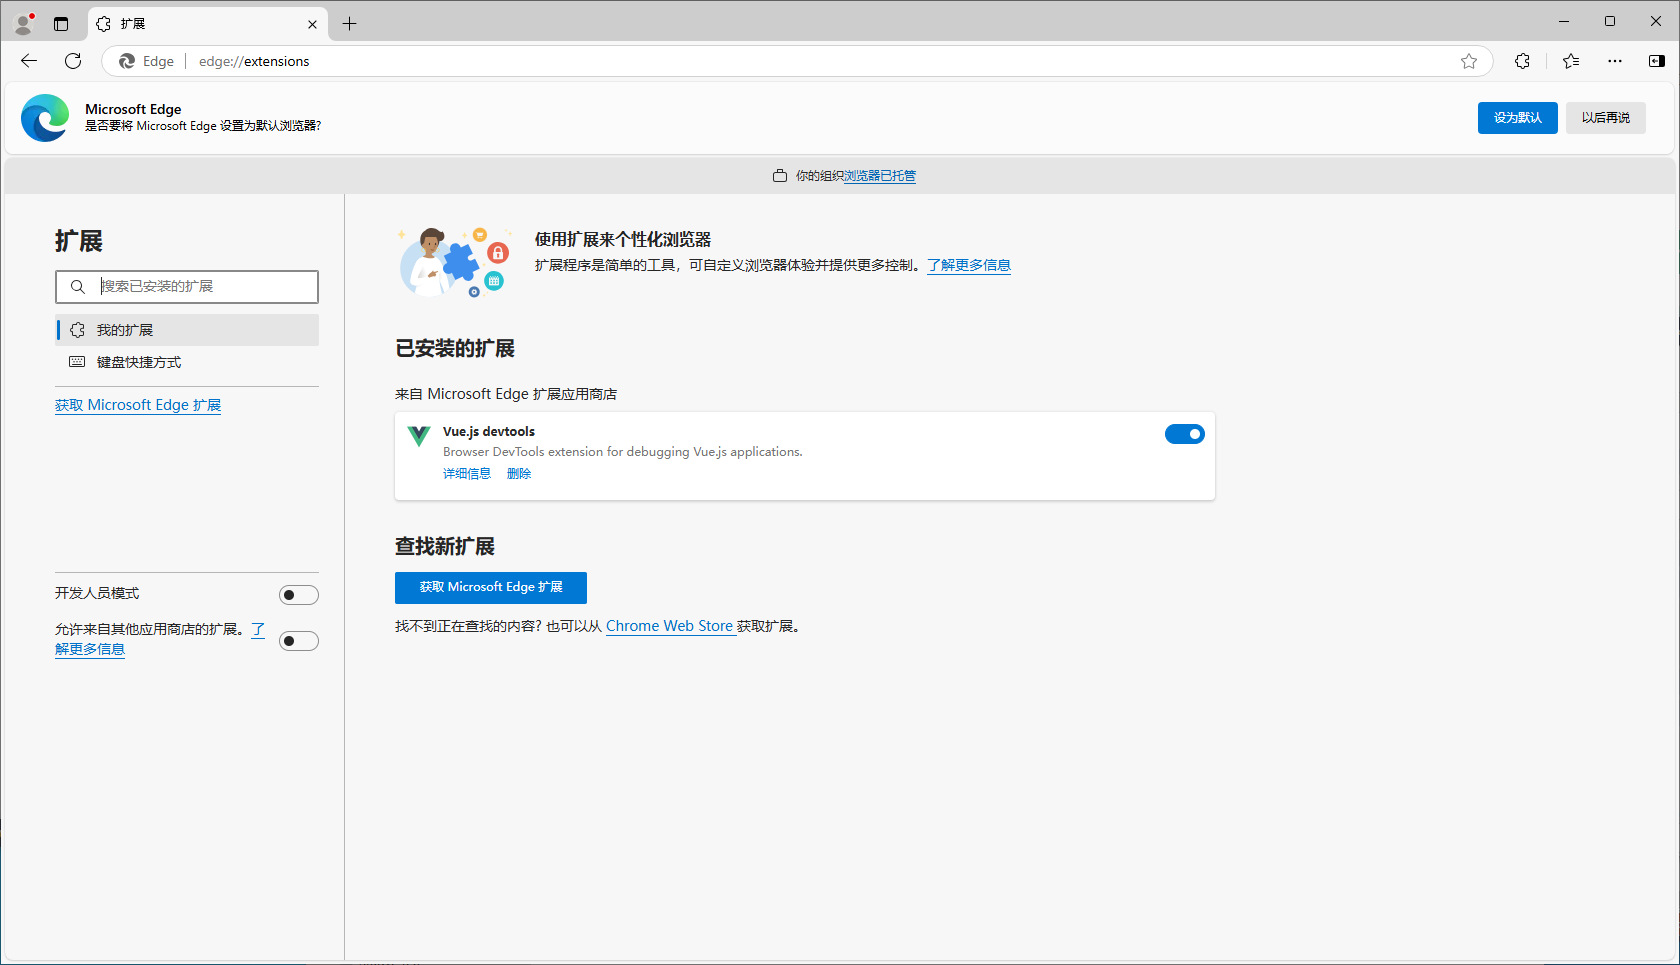The width and height of the screenshot is (1680, 965).
Task: Toggle allow extensions from other stores
Action: tap(298, 641)
